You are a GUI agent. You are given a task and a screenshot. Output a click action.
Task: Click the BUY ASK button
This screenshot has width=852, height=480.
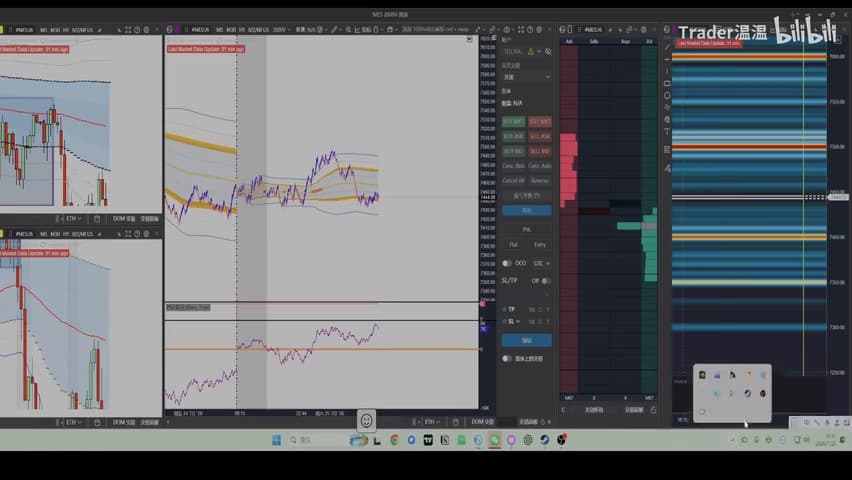click(x=513, y=136)
